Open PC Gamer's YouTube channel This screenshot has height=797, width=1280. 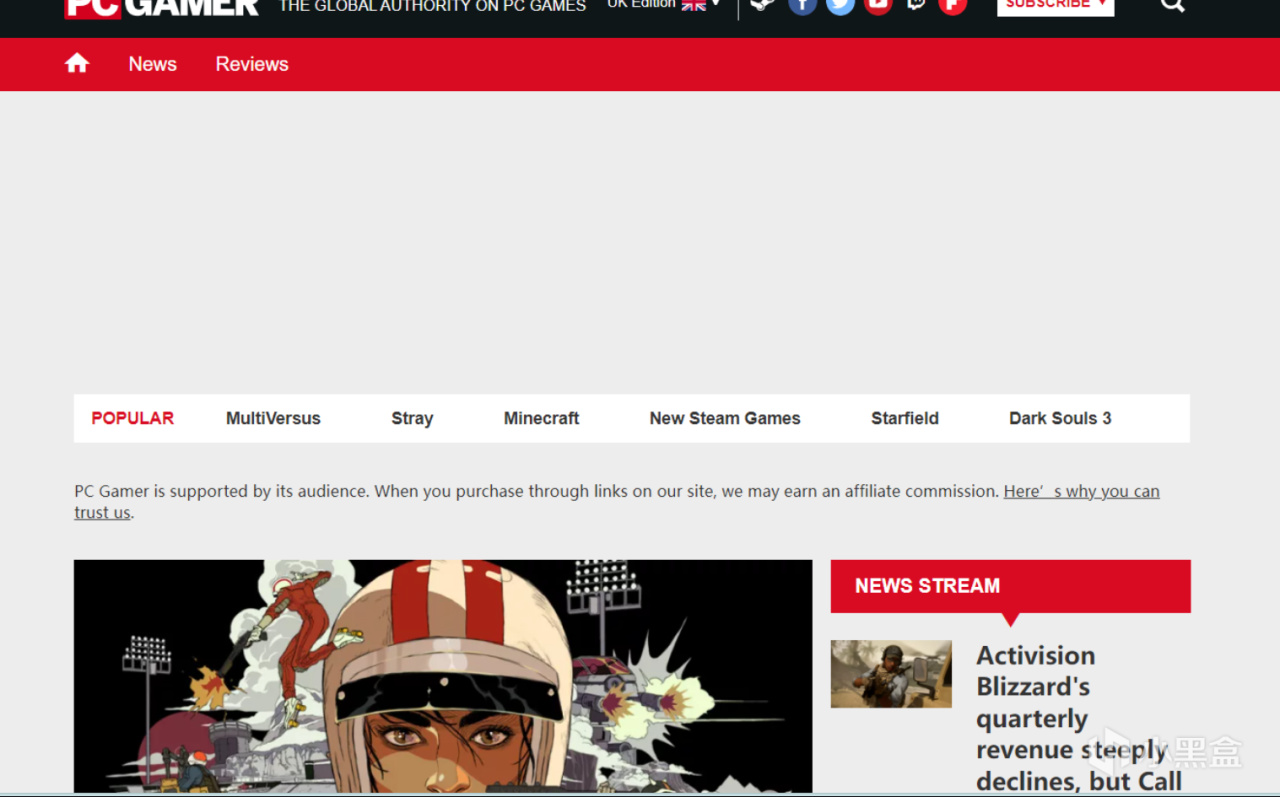(x=878, y=5)
